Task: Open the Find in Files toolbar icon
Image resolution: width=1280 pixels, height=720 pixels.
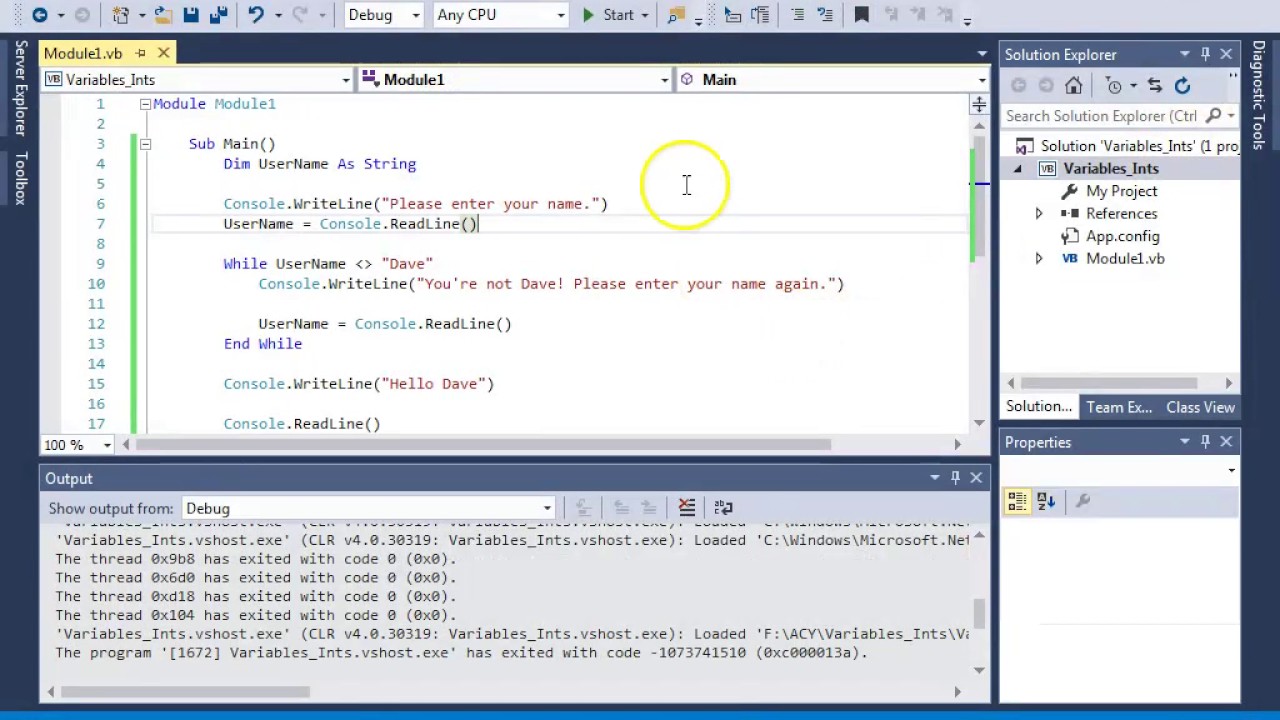Action: click(x=676, y=15)
